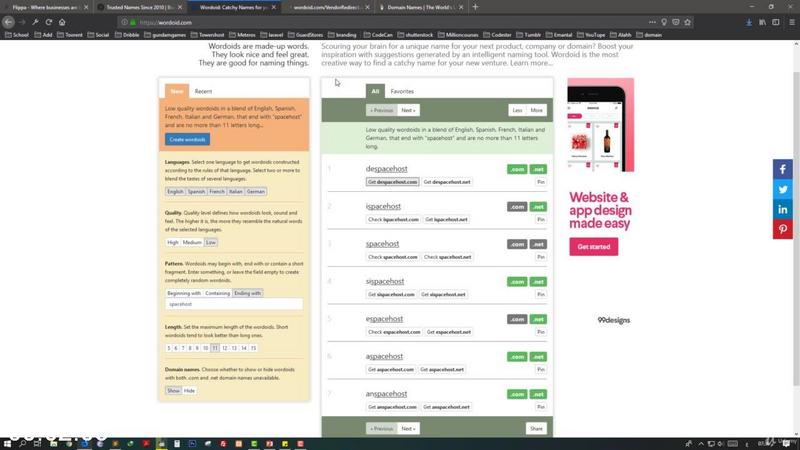The image size is (800, 450).
Task: Open the taskbar search icon
Action: (22, 444)
